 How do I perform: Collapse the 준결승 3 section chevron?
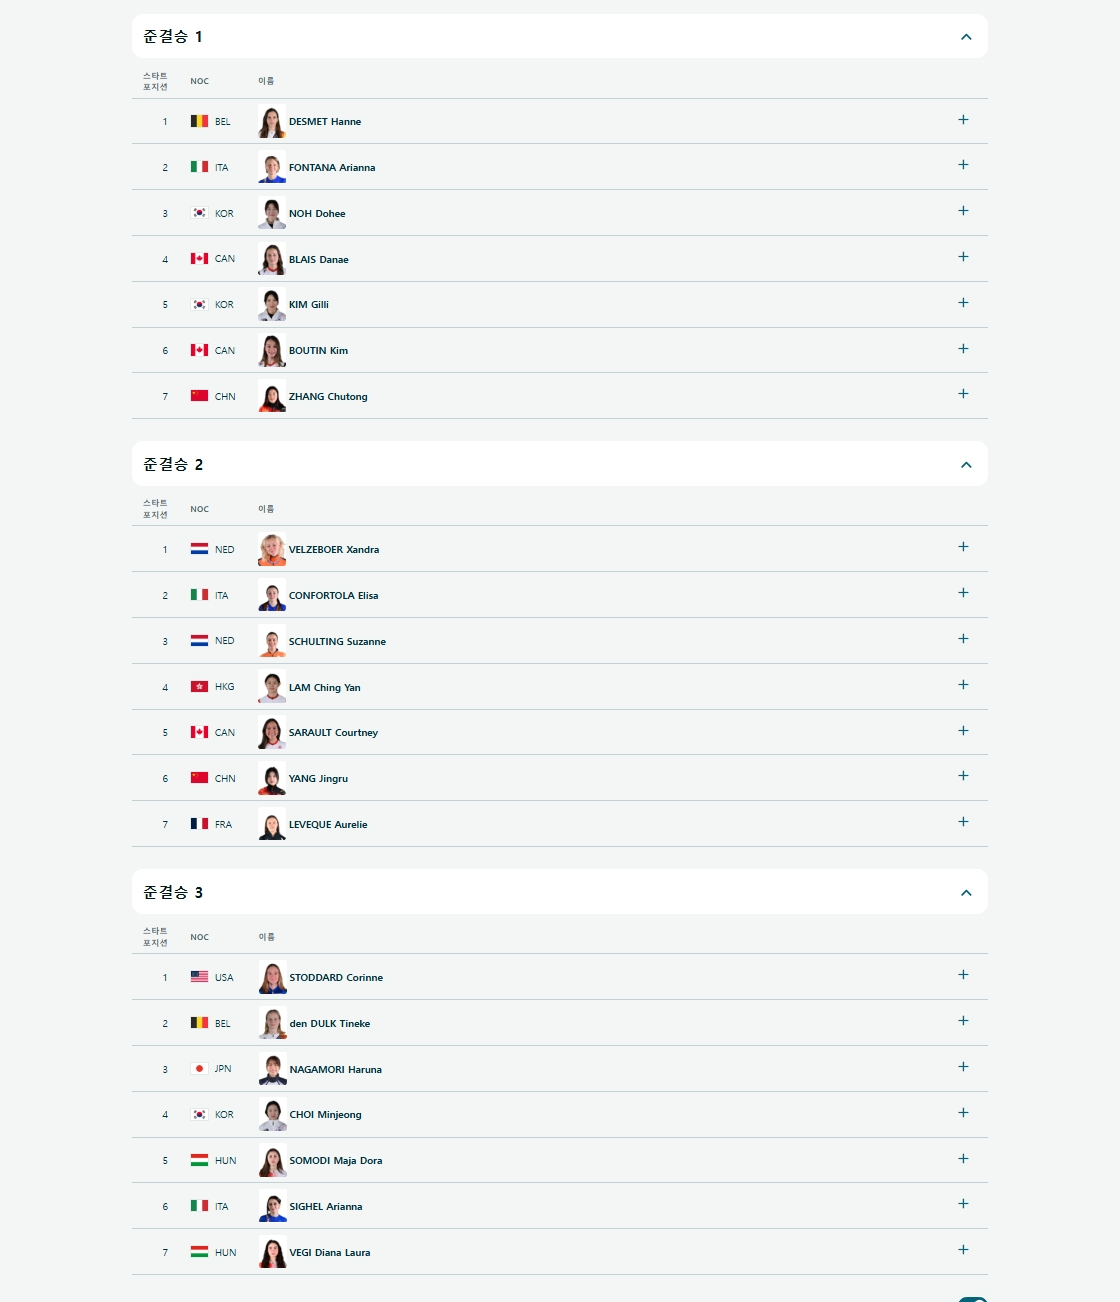point(966,893)
